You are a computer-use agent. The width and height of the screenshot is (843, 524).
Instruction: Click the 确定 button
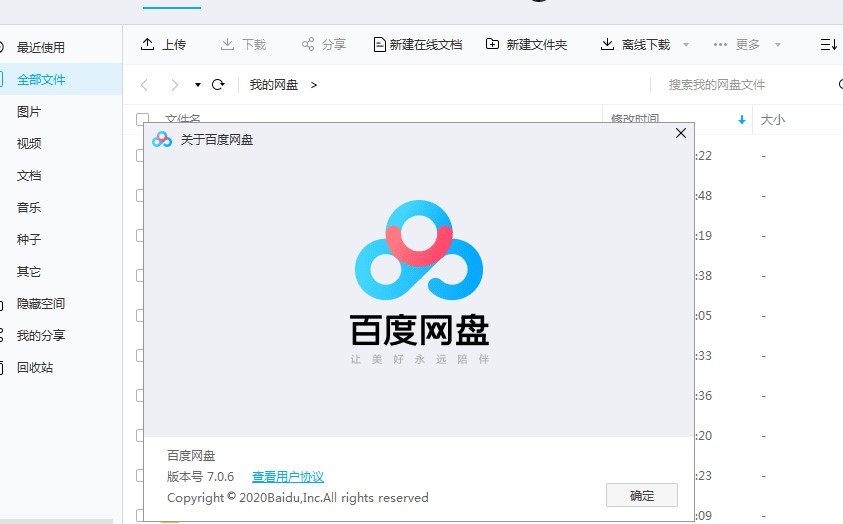tap(642, 496)
